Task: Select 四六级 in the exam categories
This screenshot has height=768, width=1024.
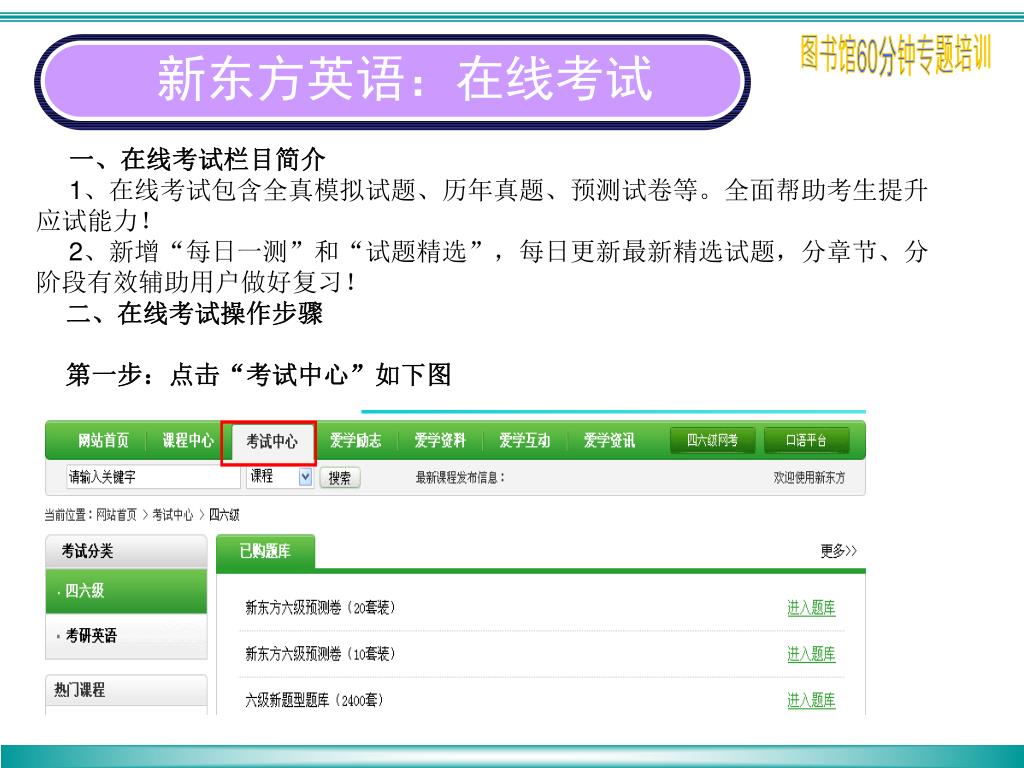Action: pos(127,591)
